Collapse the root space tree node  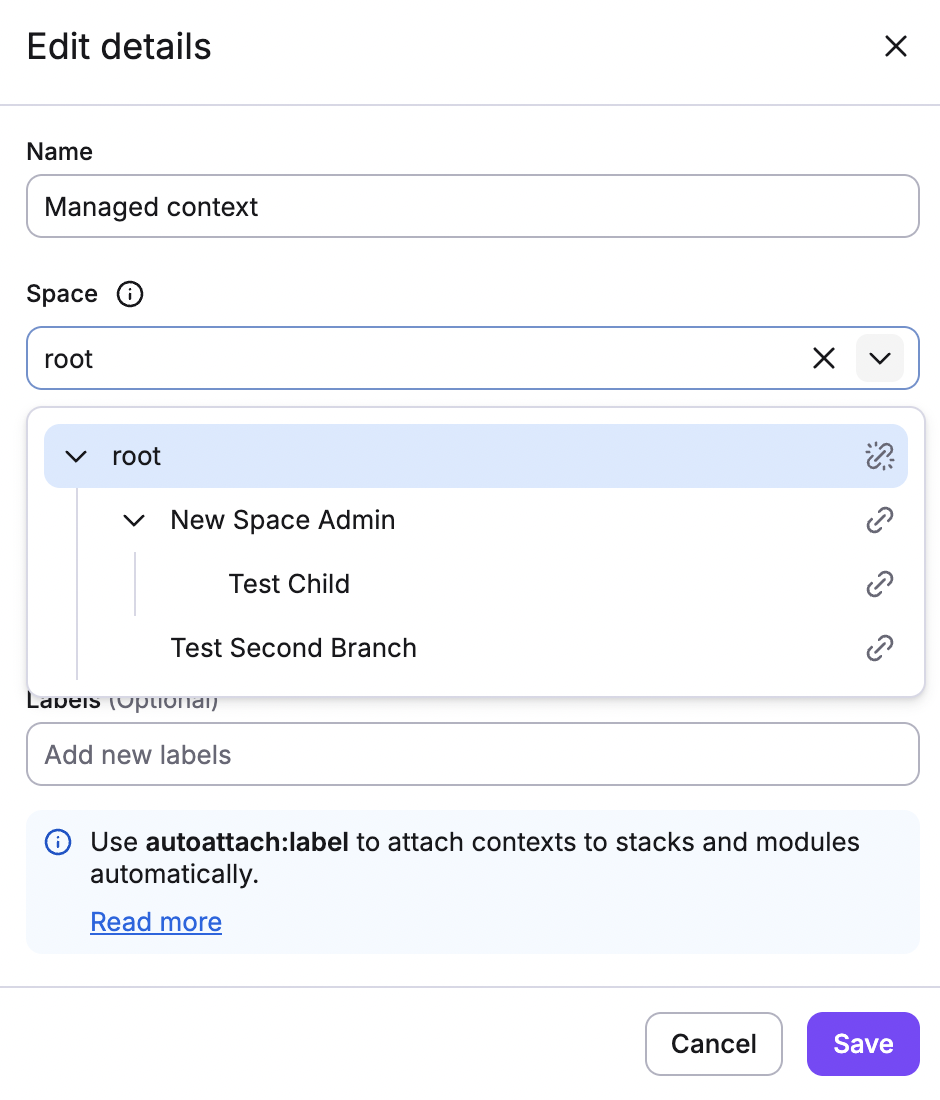(75, 456)
